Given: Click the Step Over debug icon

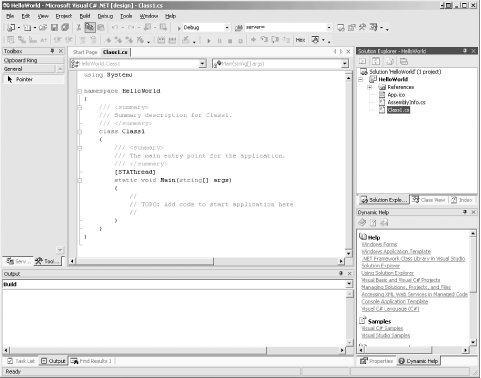Looking at the screenshot, I should [275, 40].
